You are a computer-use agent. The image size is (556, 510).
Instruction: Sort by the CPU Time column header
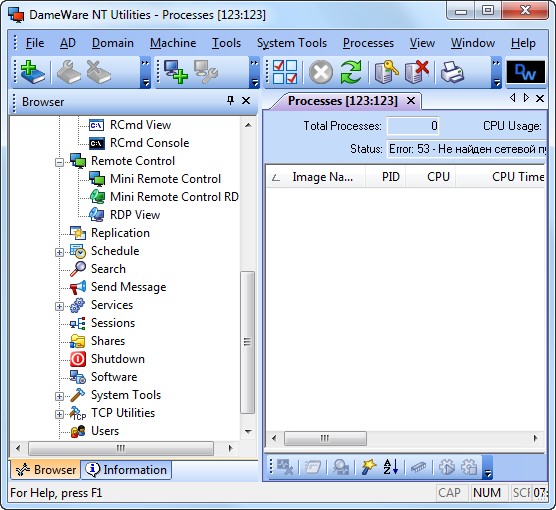pos(501,177)
